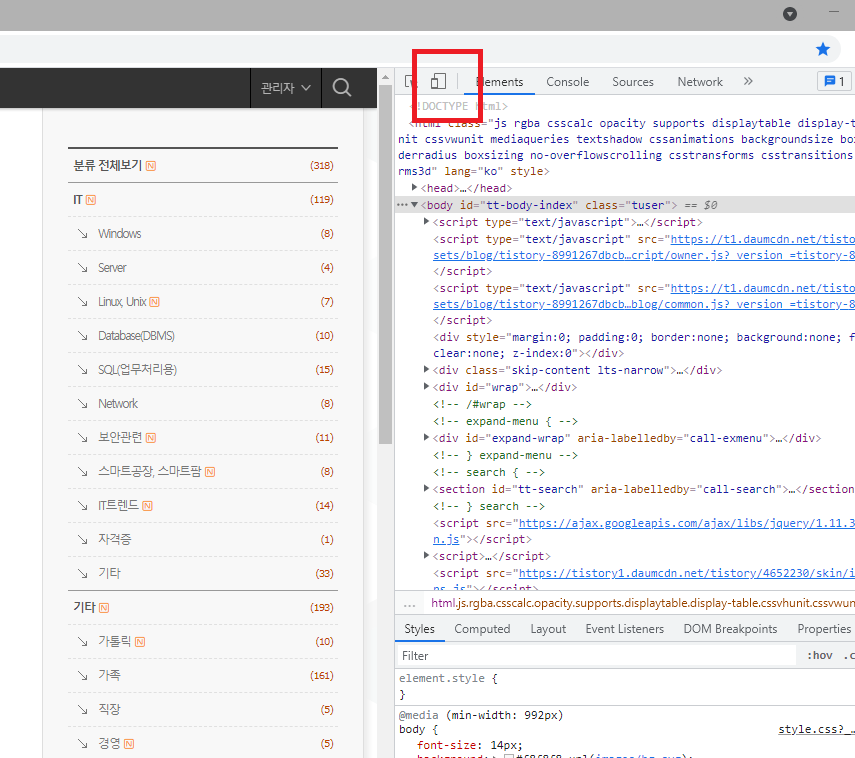Screen dimensions: 855x758
Task: Switch to the Console tab
Action: click(x=568, y=82)
